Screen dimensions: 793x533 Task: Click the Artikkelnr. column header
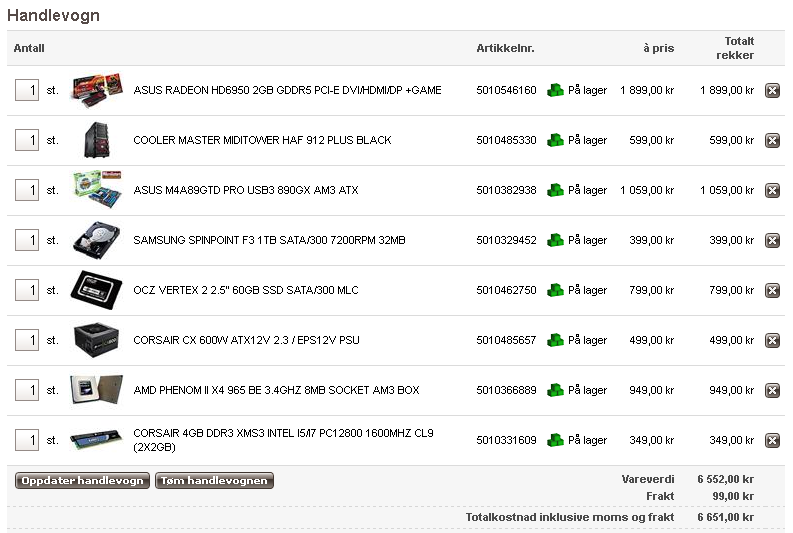click(505, 48)
